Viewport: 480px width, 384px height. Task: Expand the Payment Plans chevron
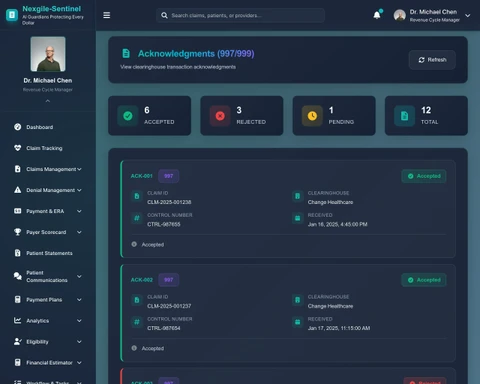click(79, 299)
